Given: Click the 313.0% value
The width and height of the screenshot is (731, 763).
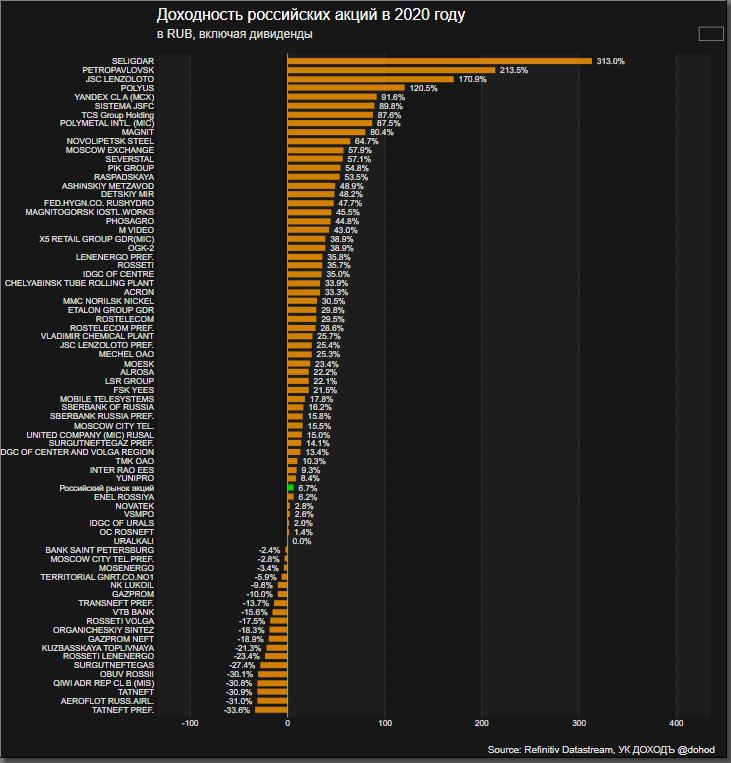Looking at the screenshot, I should click(x=610, y=61).
